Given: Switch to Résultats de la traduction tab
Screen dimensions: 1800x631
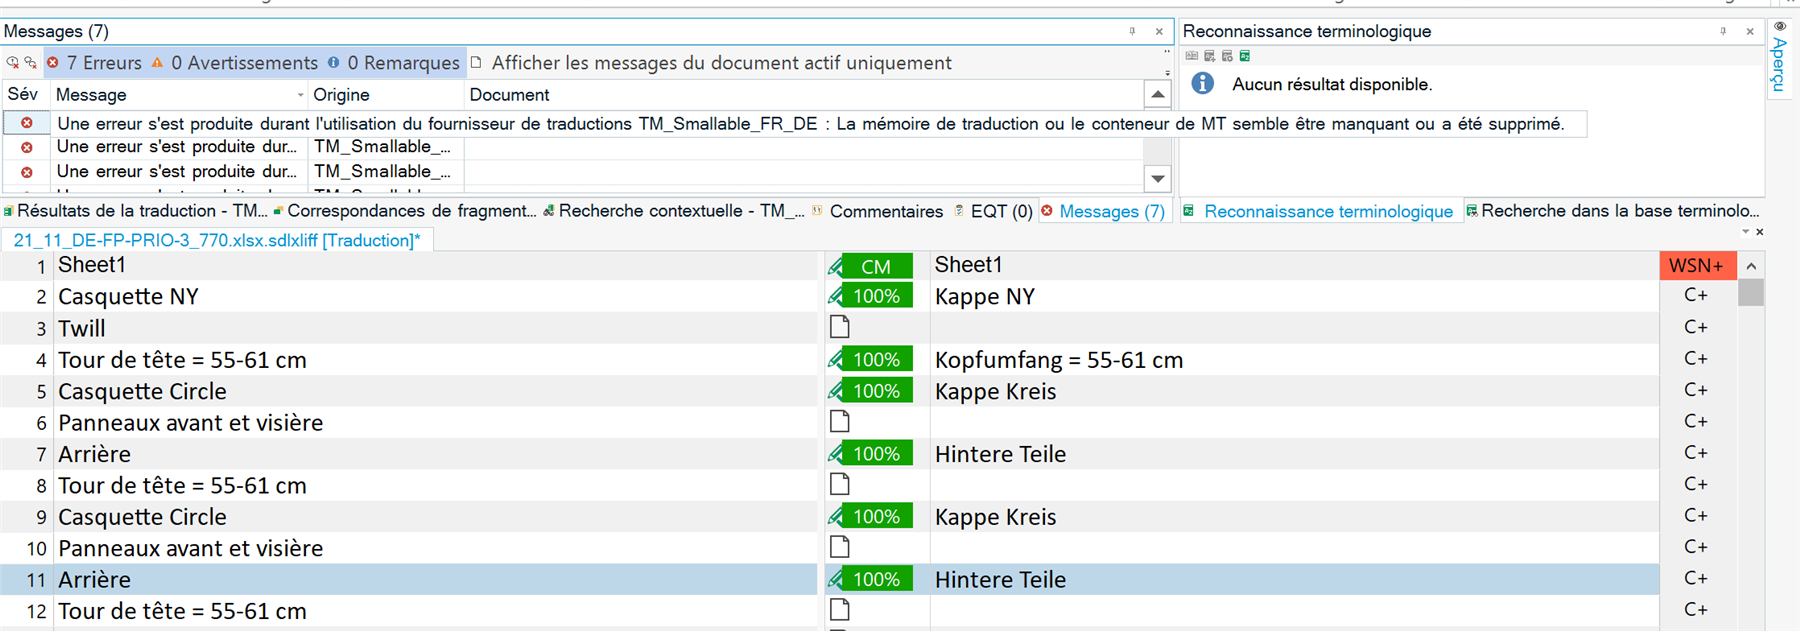Looking at the screenshot, I should point(135,211).
